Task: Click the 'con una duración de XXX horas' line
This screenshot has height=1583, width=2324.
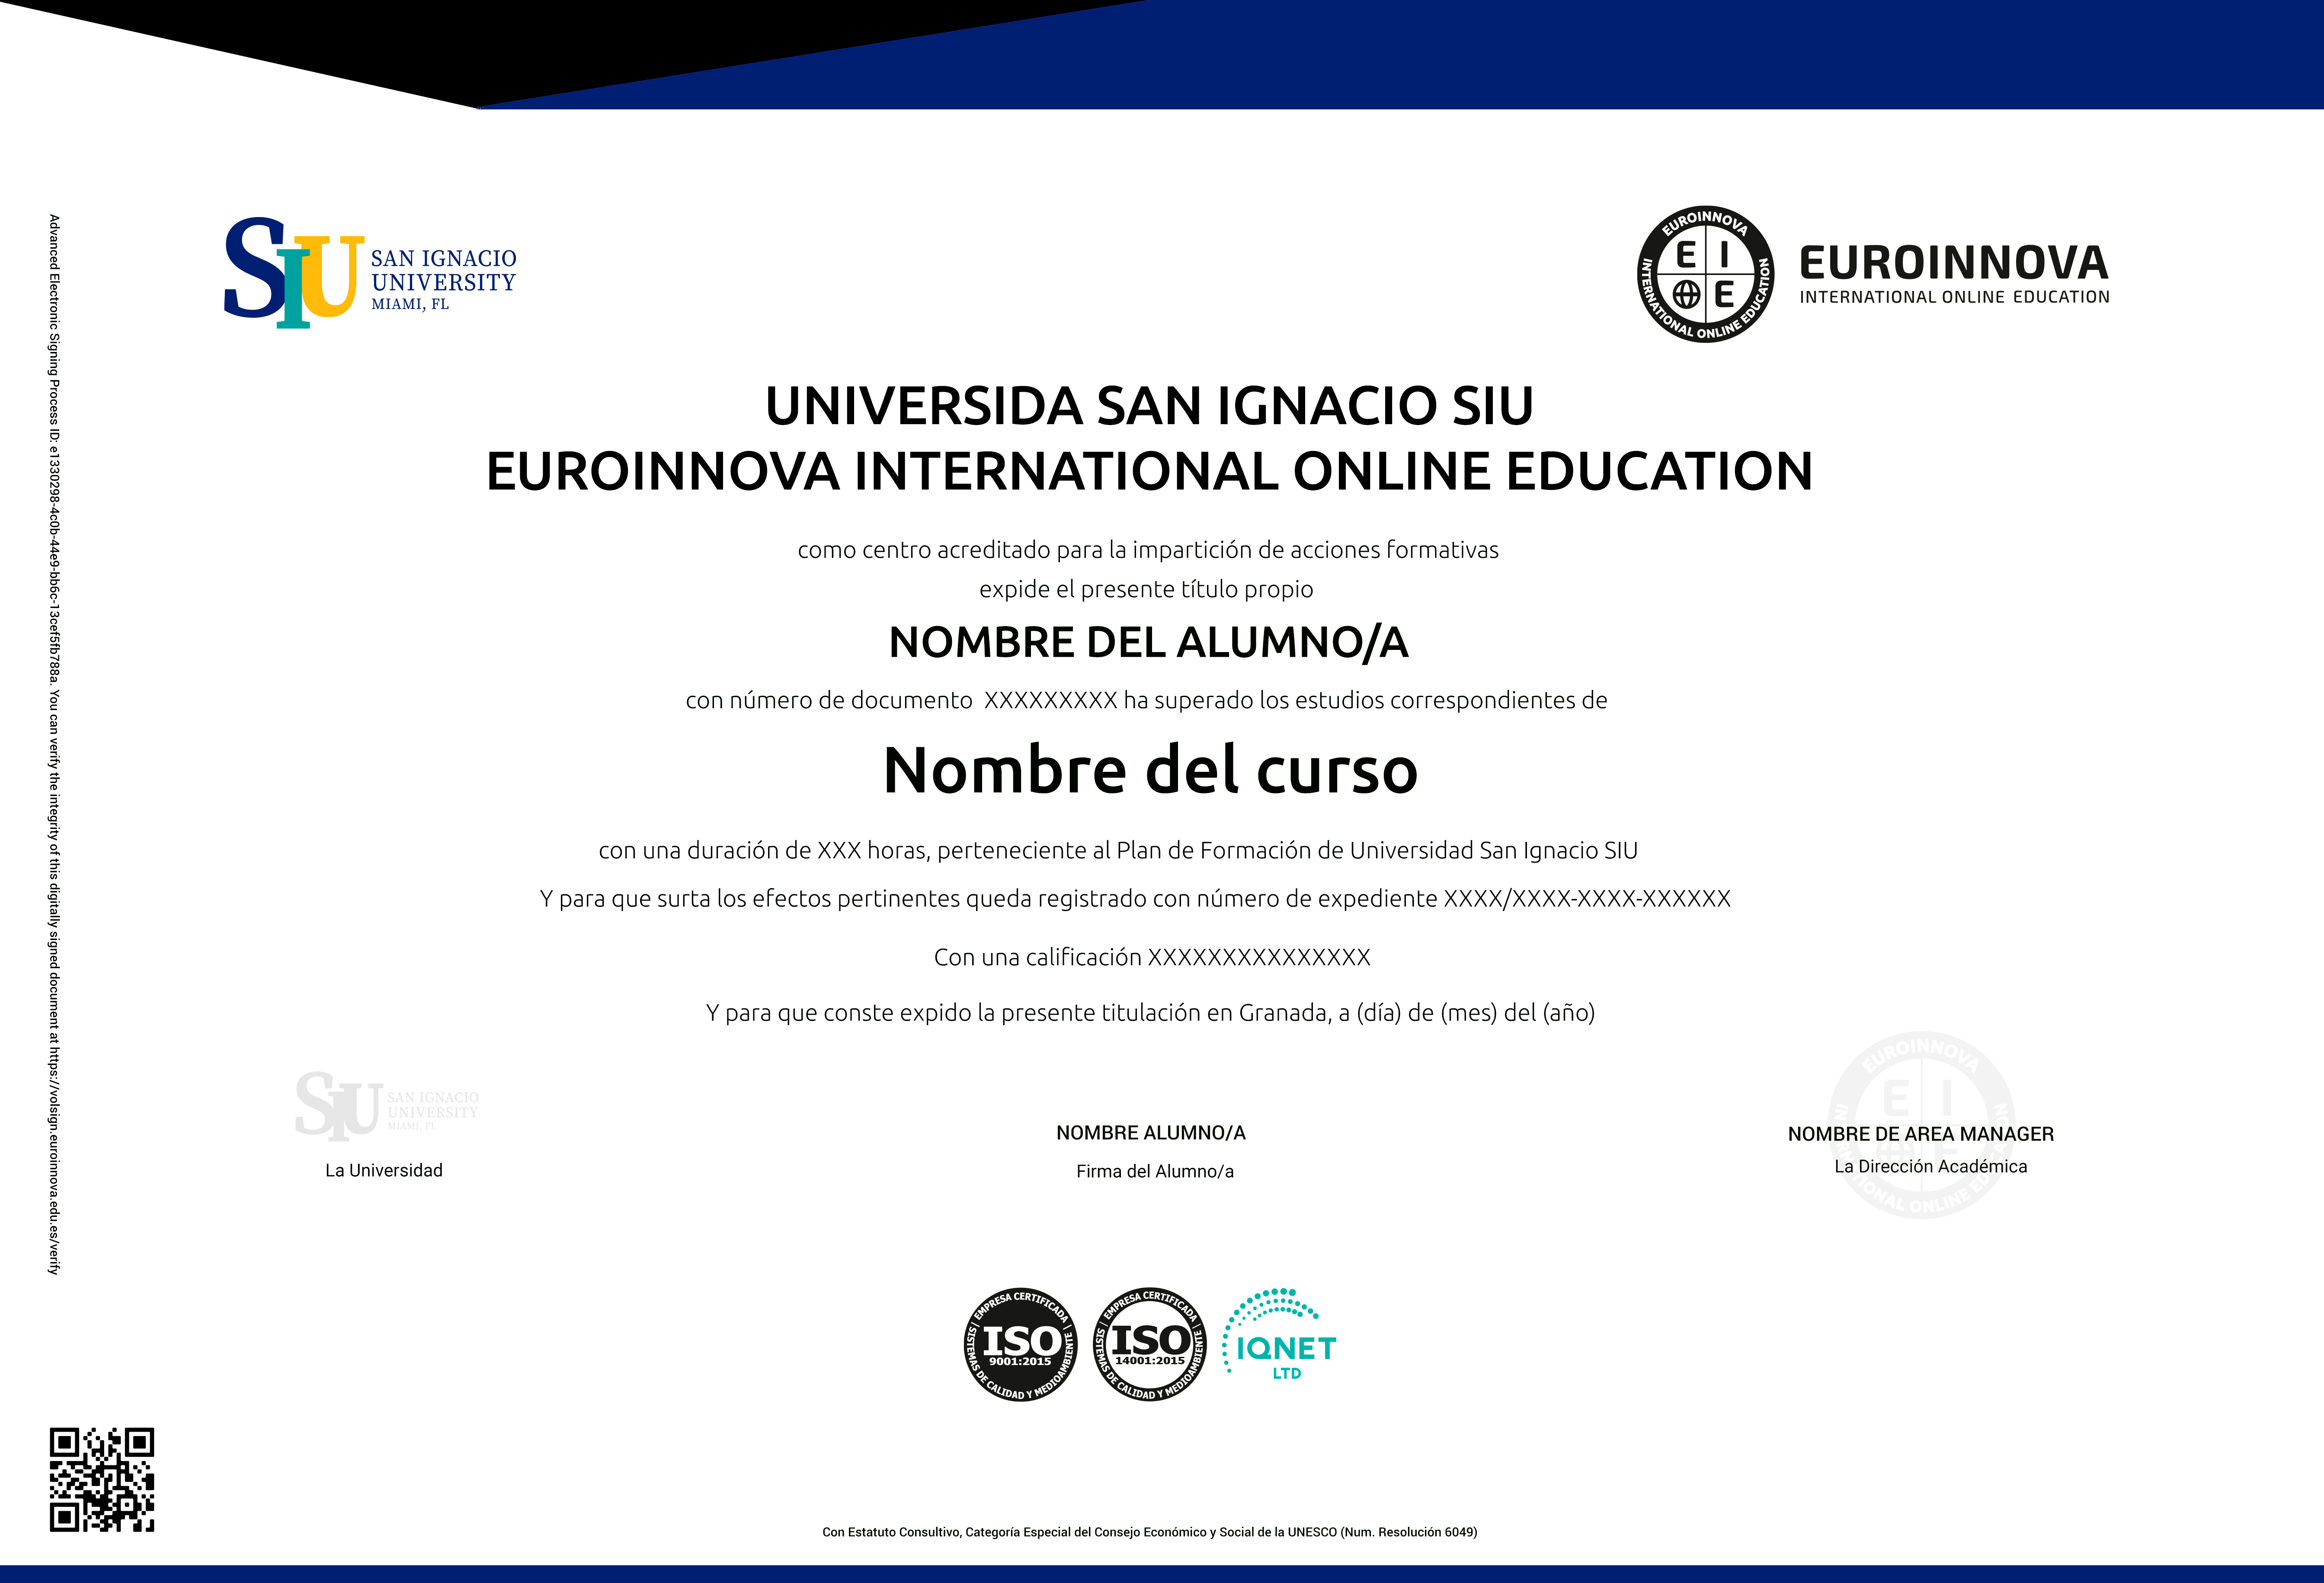Action: [x=1118, y=850]
